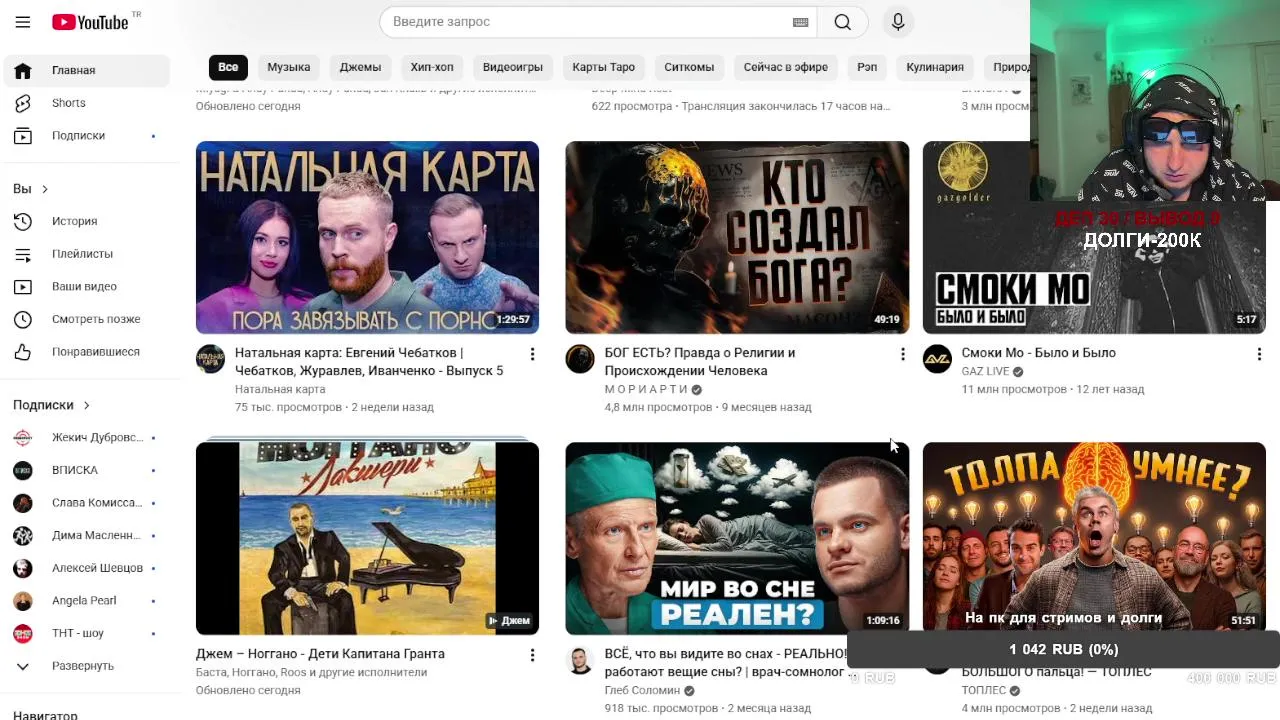1280x720 pixels.
Task: Click the magnifier search button
Action: click(x=843, y=22)
